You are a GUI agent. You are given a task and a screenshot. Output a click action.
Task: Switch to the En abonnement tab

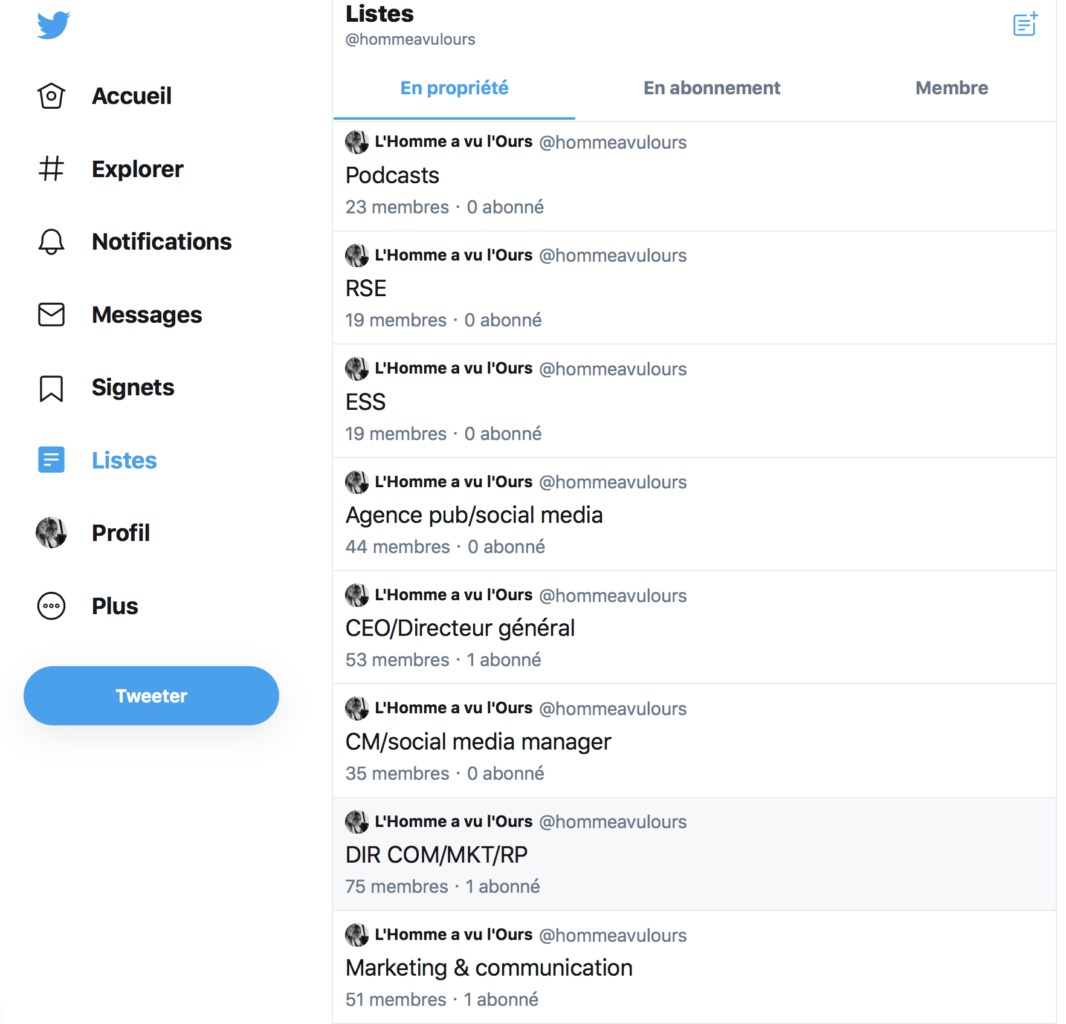coord(712,88)
